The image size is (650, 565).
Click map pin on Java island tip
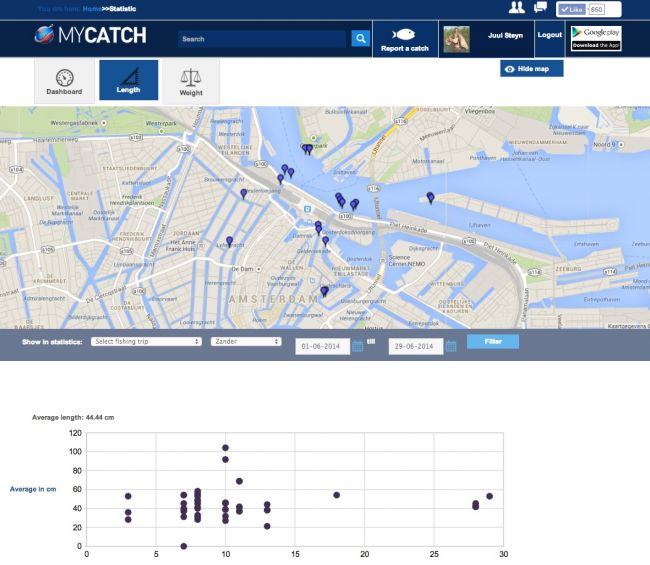tap(430, 198)
